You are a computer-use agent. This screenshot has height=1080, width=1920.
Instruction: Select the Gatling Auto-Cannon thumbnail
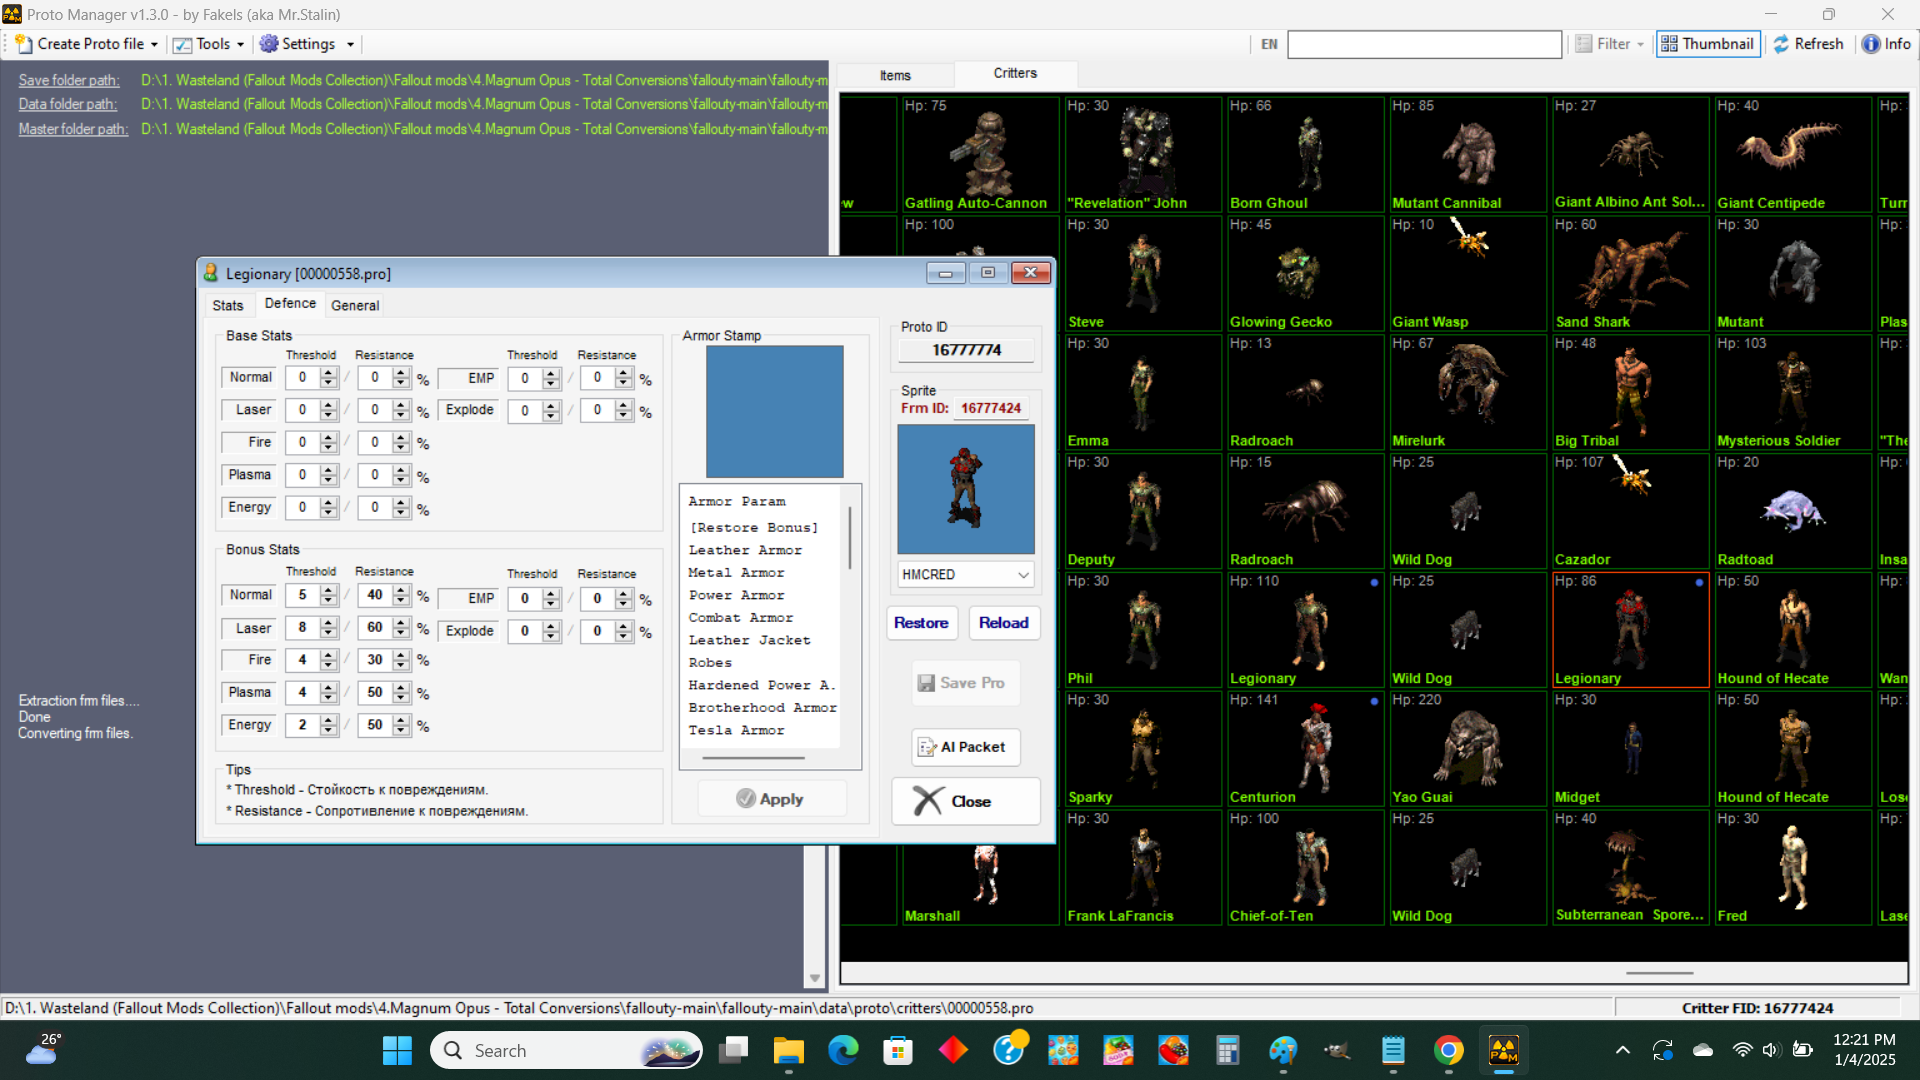click(x=980, y=154)
